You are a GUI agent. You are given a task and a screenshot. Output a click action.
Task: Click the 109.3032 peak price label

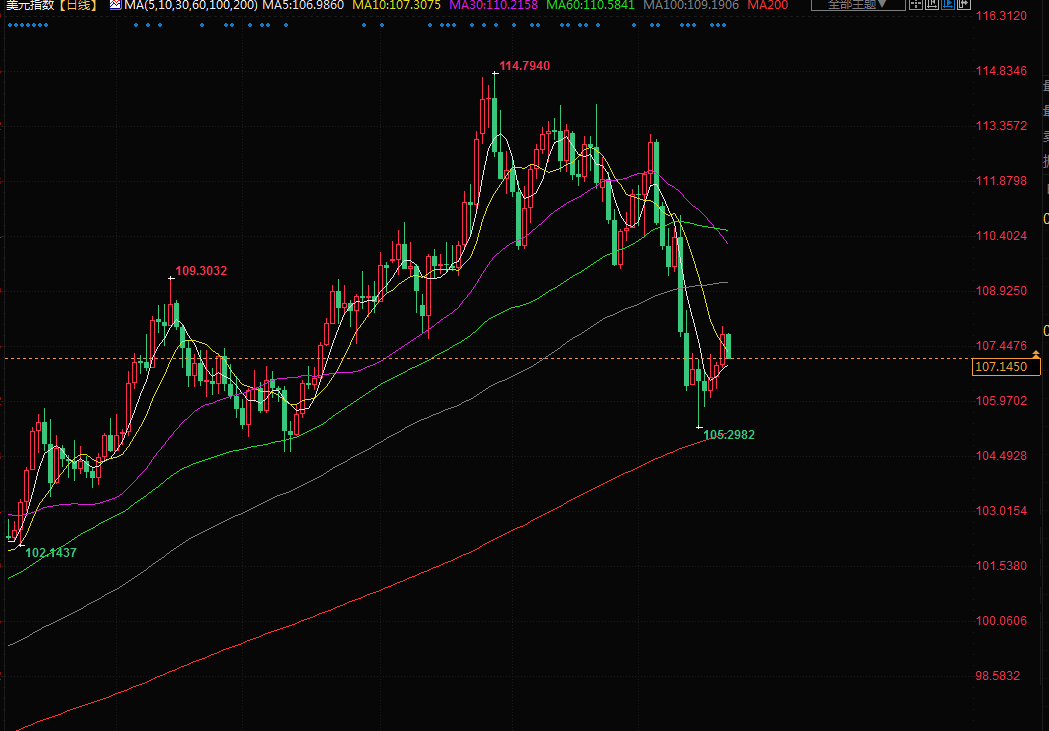(x=201, y=270)
